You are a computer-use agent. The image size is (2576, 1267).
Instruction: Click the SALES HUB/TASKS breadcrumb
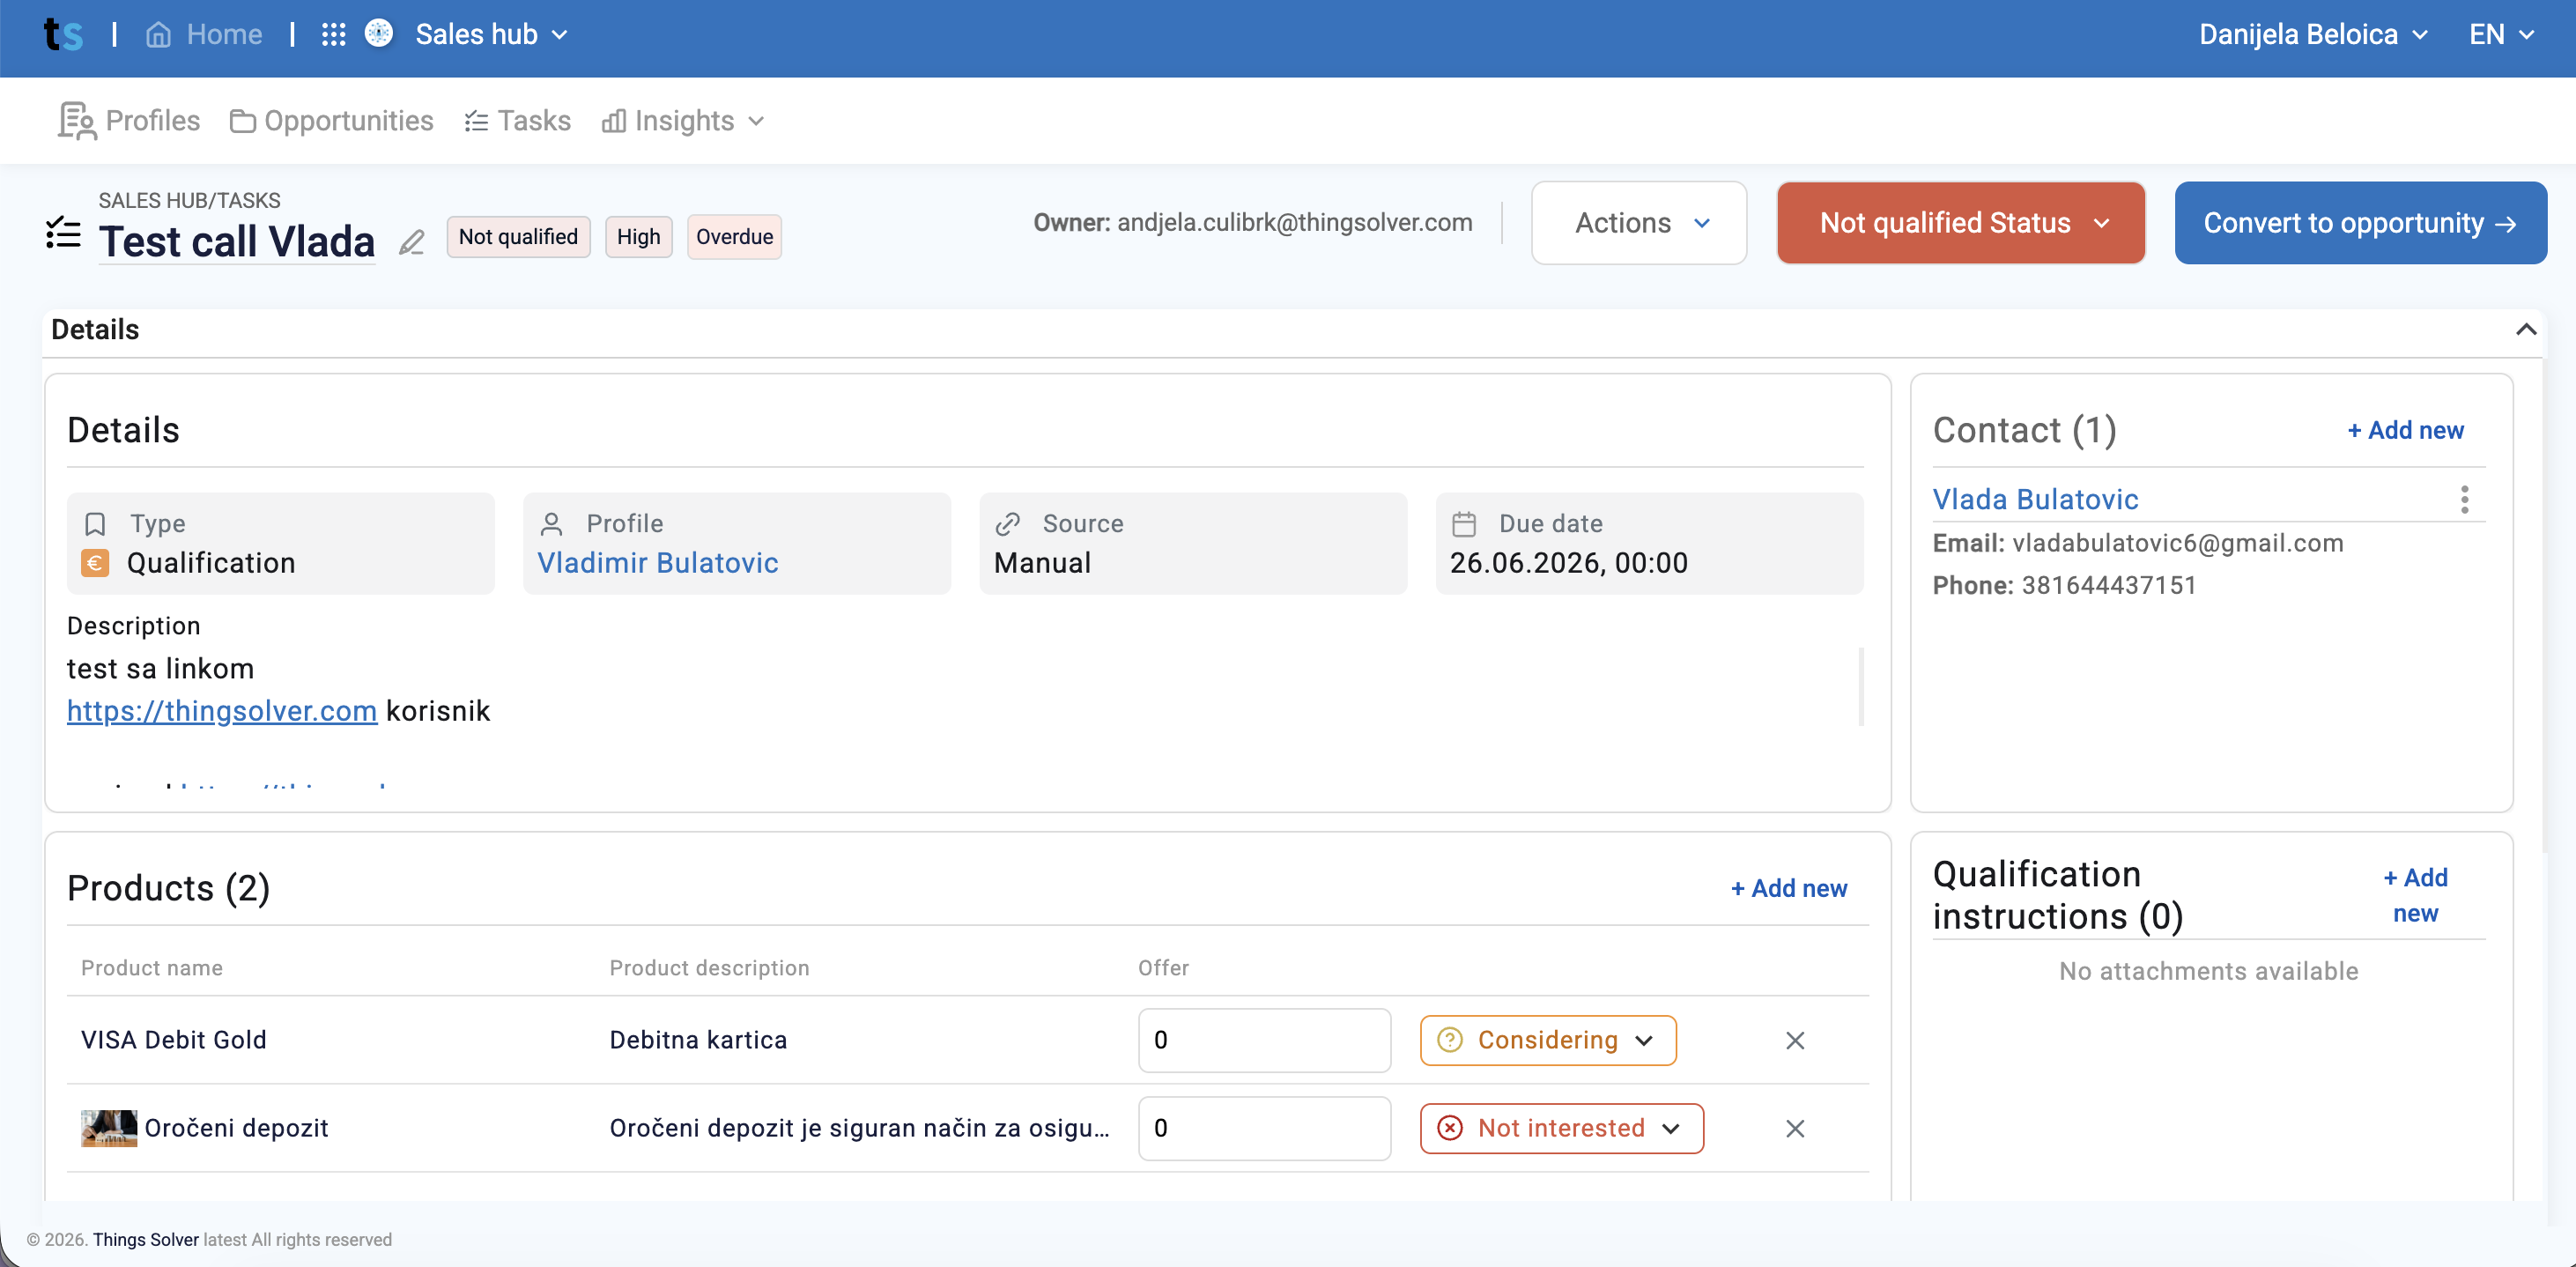tap(189, 201)
